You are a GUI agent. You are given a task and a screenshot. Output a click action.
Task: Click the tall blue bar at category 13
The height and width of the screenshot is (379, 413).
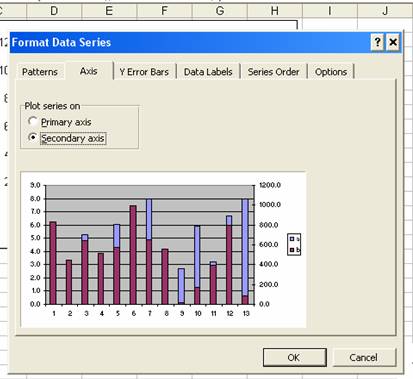245,247
